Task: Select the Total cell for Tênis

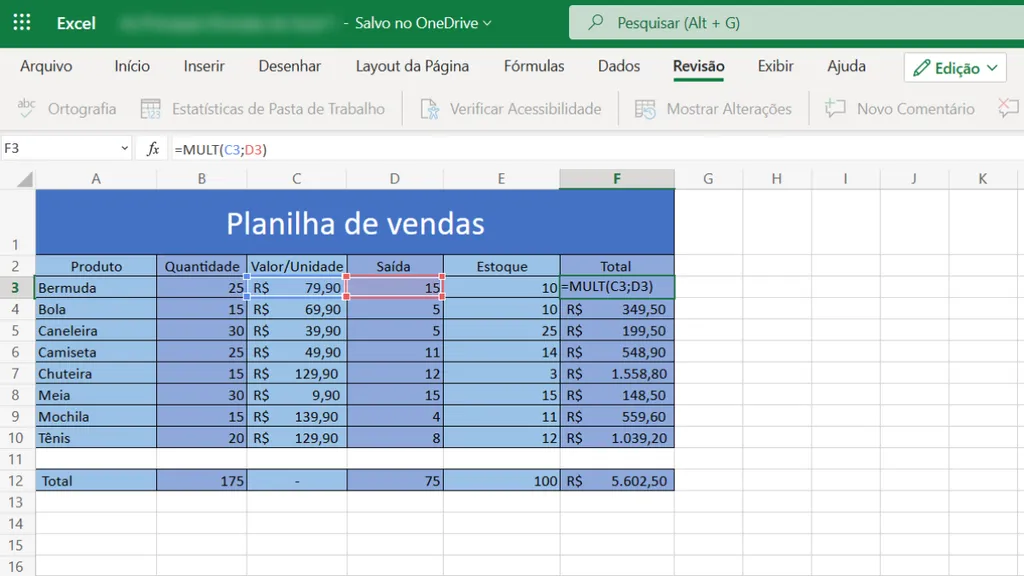Action: pos(617,438)
